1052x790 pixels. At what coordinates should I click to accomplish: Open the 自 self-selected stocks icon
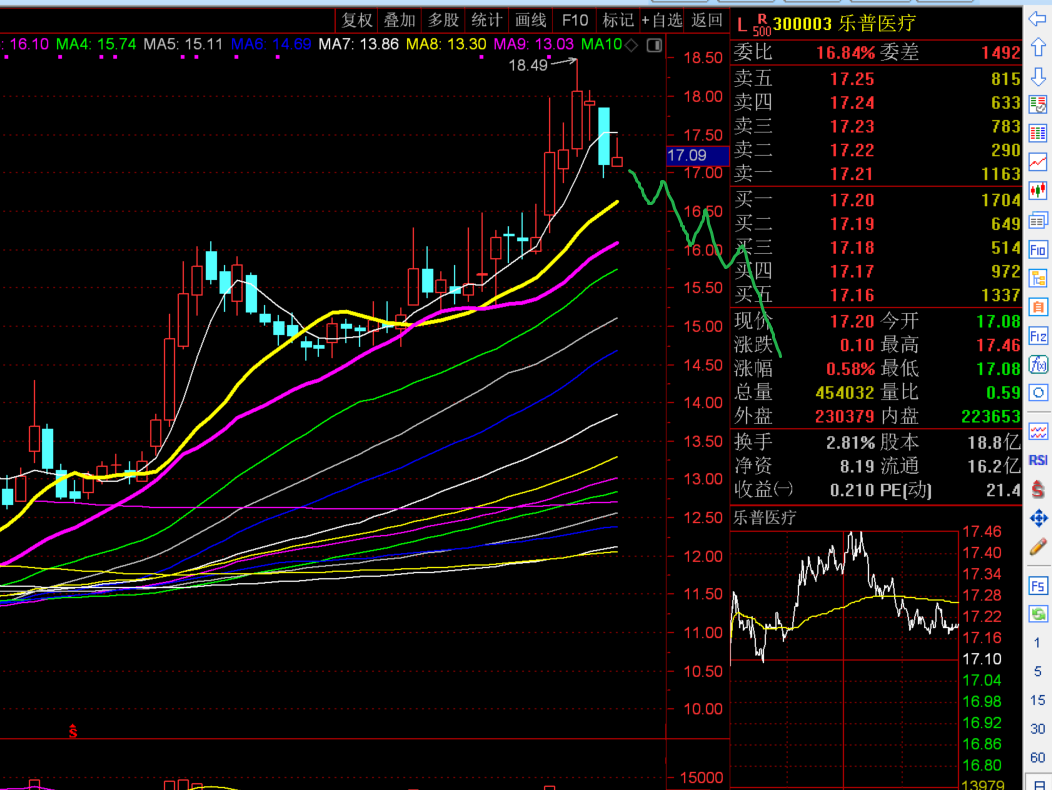pyautogui.click(x=1037, y=307)
